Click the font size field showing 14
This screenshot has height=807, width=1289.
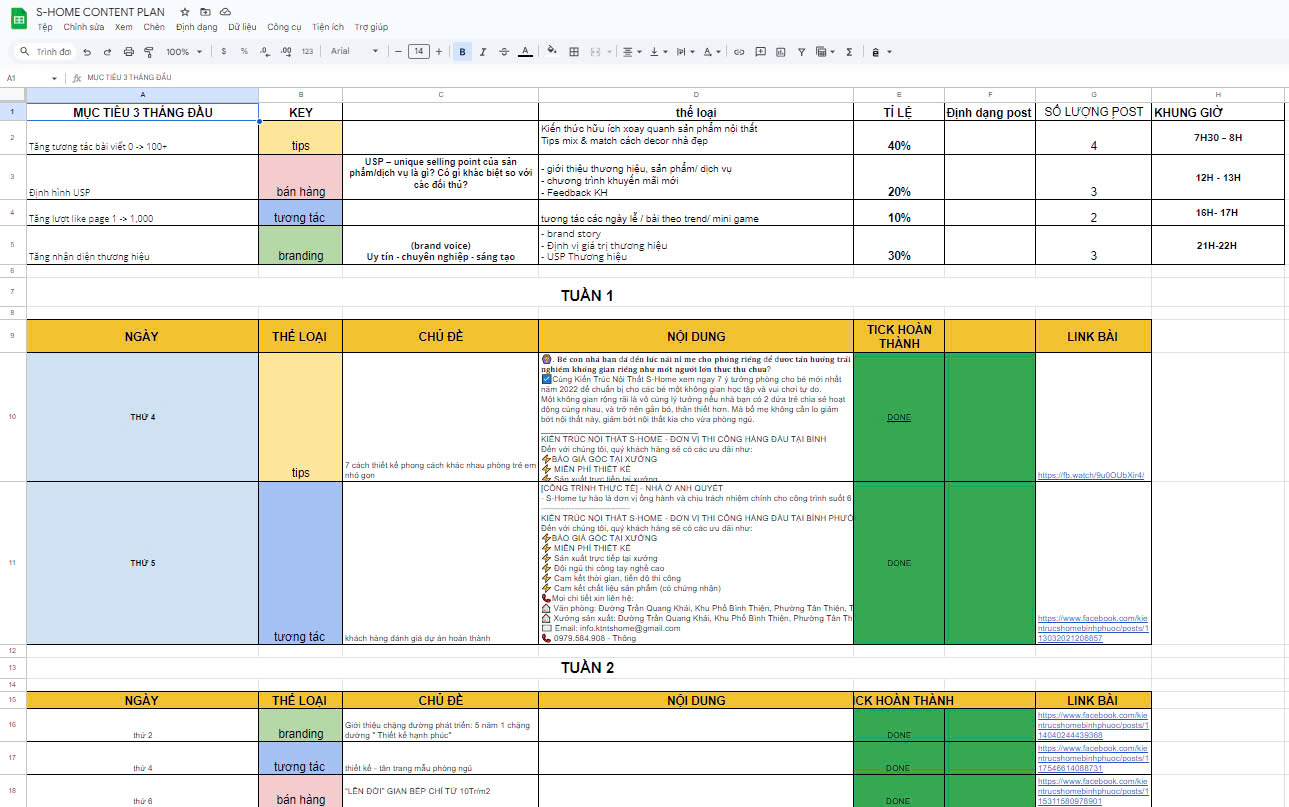418,51
